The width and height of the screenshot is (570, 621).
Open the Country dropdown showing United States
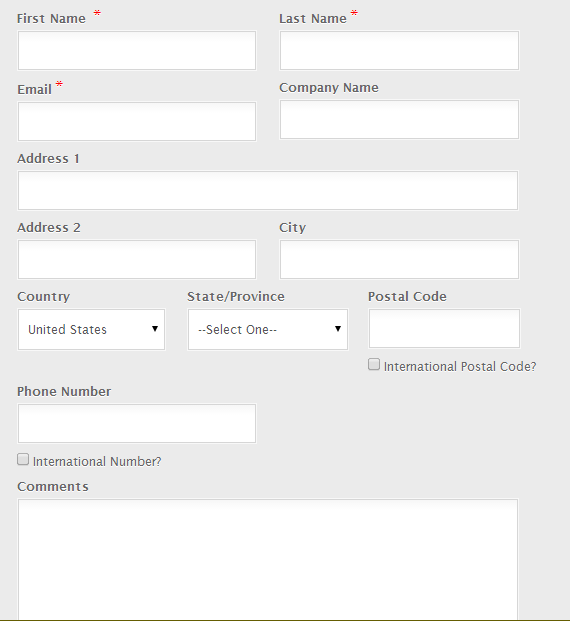coord(91,330)
